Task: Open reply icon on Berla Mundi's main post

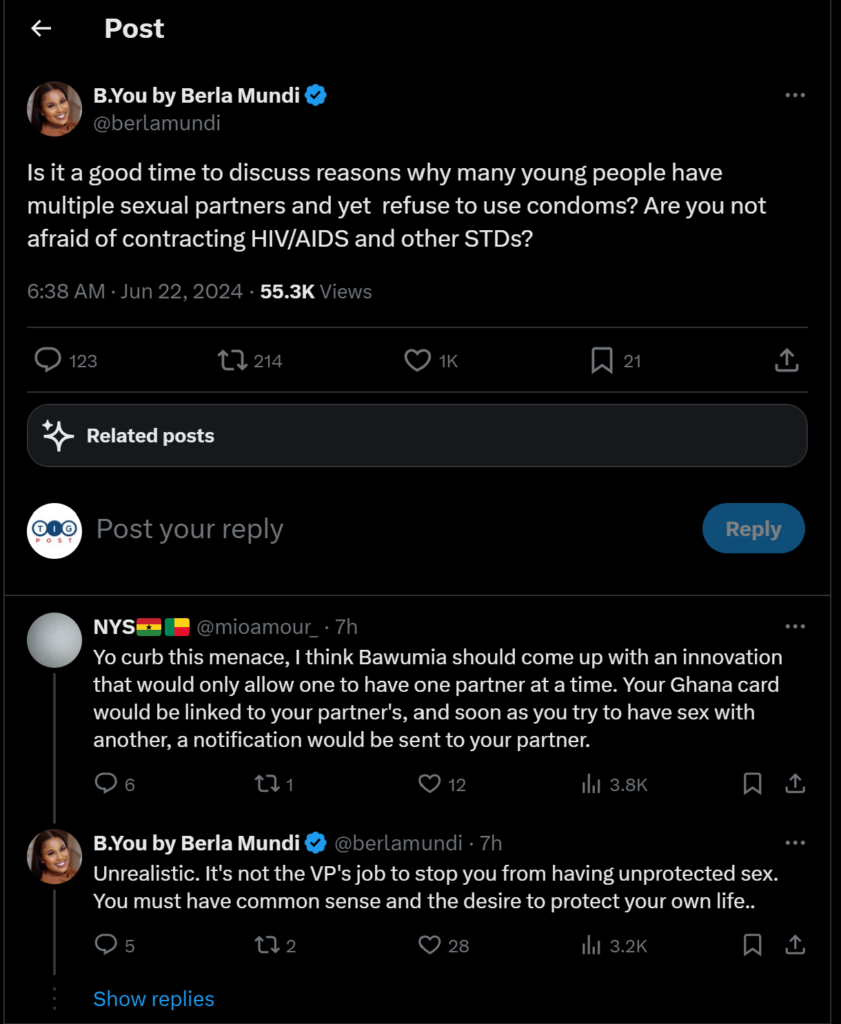Action: [49, 360]
